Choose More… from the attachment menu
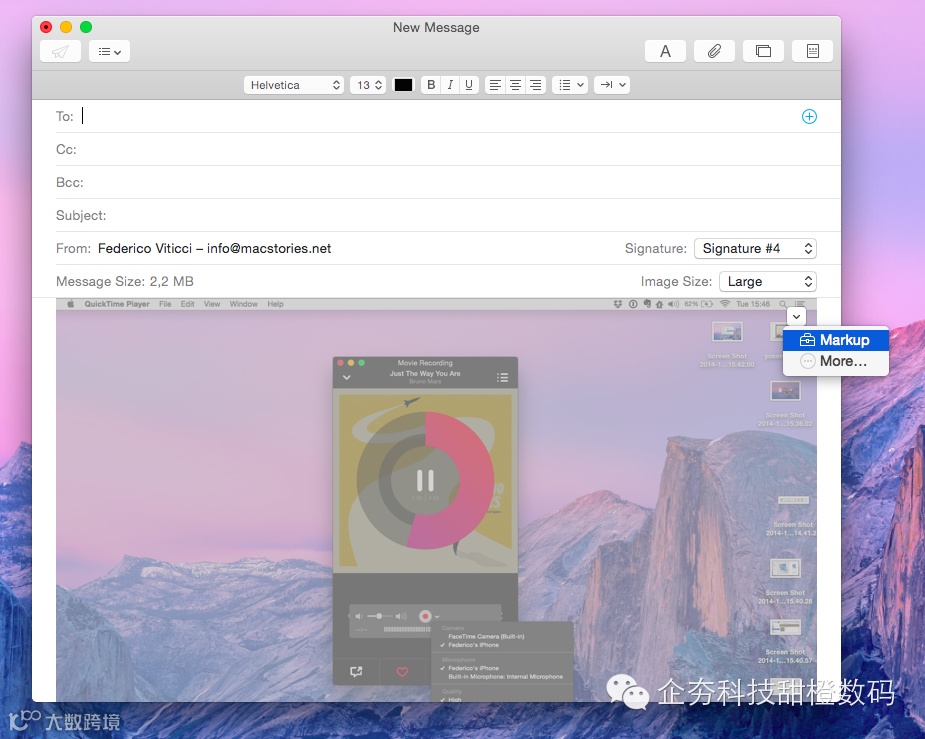The width and height of the screenshot is (925, 739). pyautogui.click(x=835, y=361)
